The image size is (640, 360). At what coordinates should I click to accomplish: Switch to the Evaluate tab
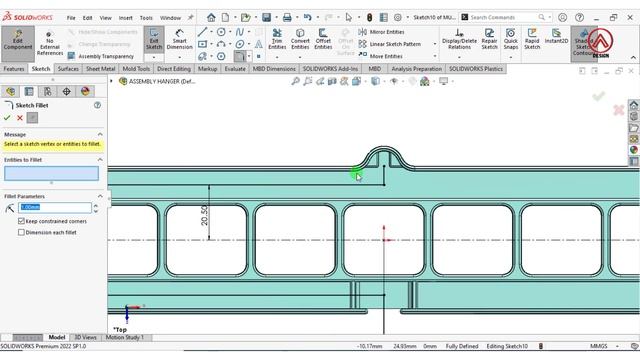(x=235, y=69)
